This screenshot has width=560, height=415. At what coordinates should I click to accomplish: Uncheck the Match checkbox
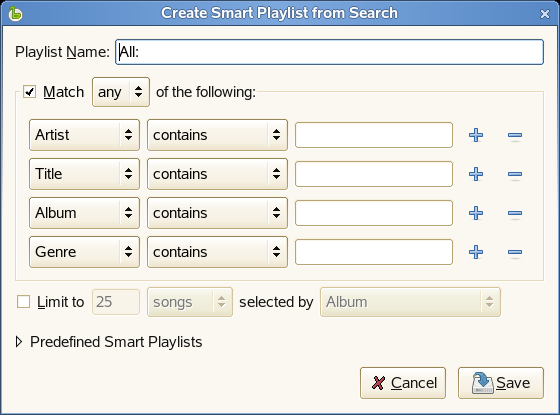point(29,92)
